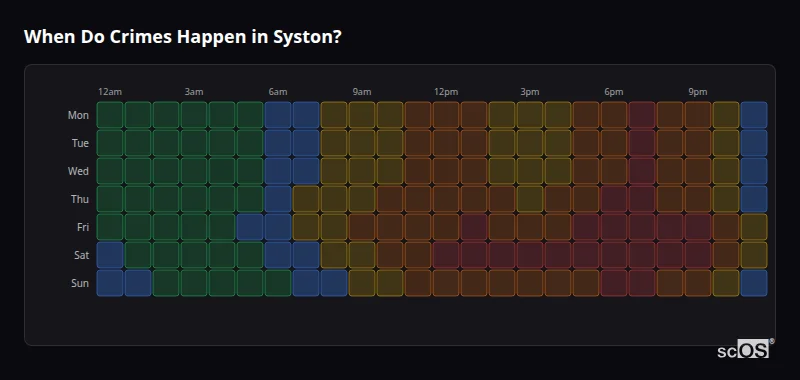Image resolution: width=800 pixels, height=380 pixels.
Task: Select the Sunday 3pm orange cell
Action: (530, 283)
